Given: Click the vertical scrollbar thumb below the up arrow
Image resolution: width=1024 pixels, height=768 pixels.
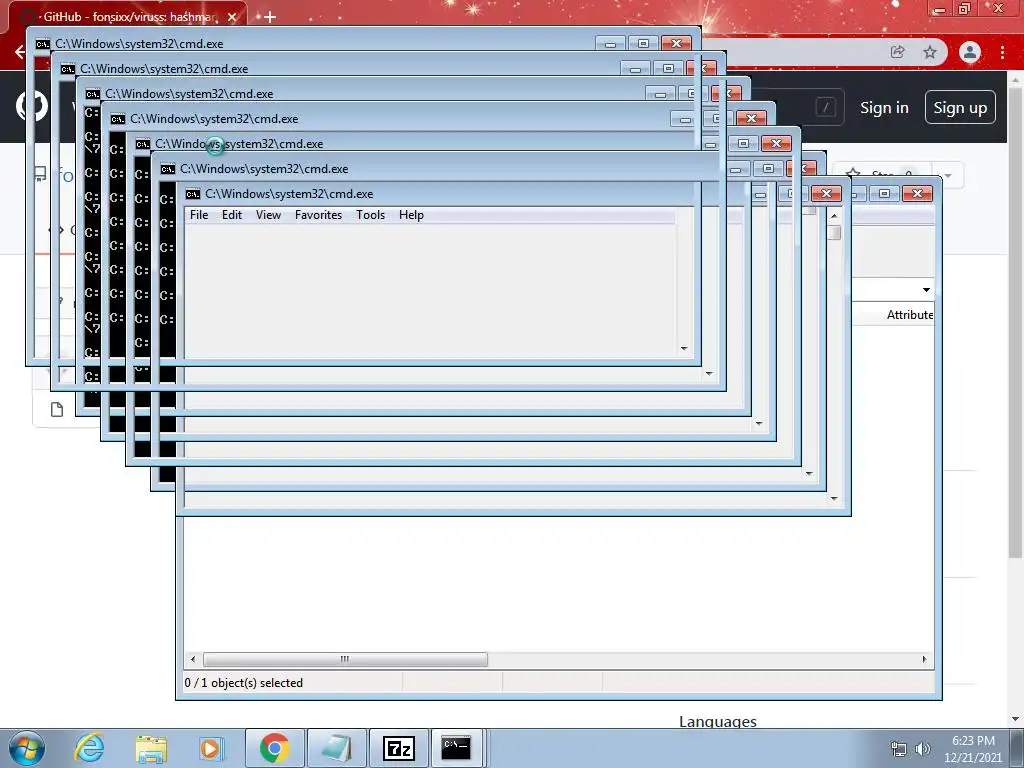Looking at the screenshot, I should 834,232.
